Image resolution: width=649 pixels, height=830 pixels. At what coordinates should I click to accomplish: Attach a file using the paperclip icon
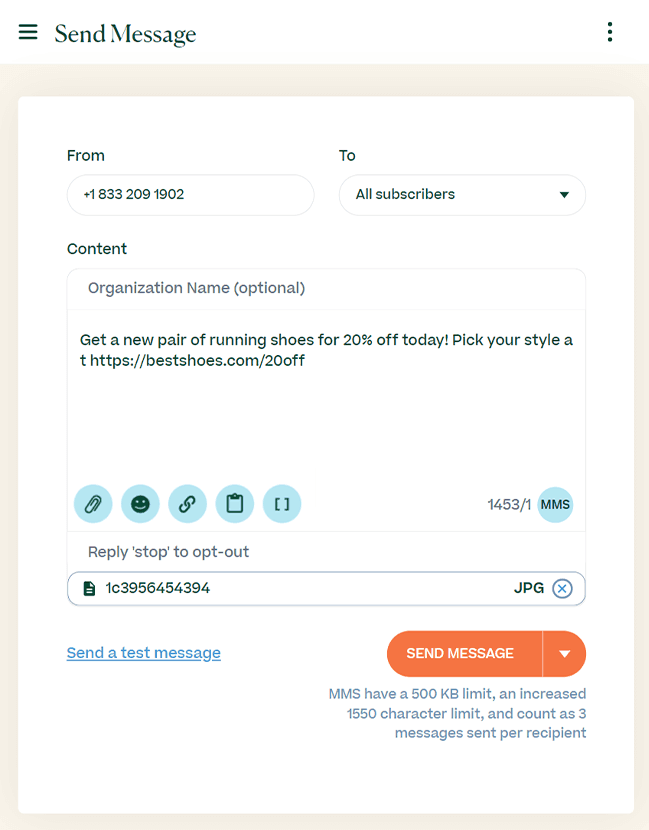click(x=93, y=504)
